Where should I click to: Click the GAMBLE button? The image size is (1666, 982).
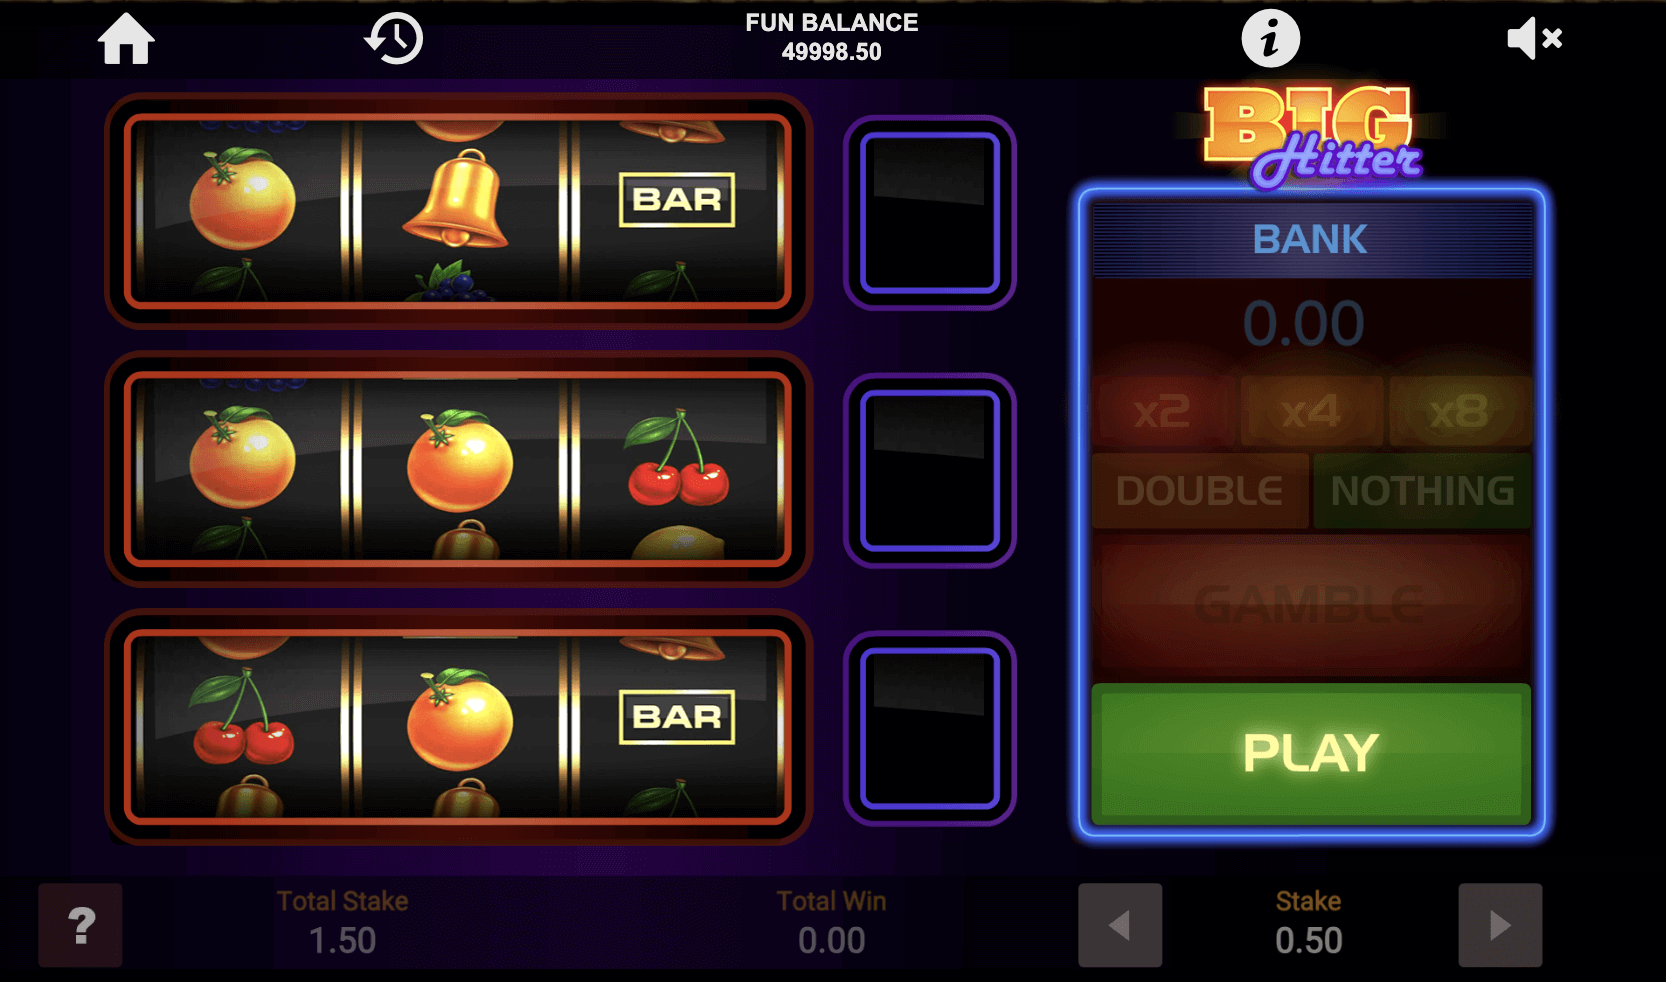tap(1311, 604)
